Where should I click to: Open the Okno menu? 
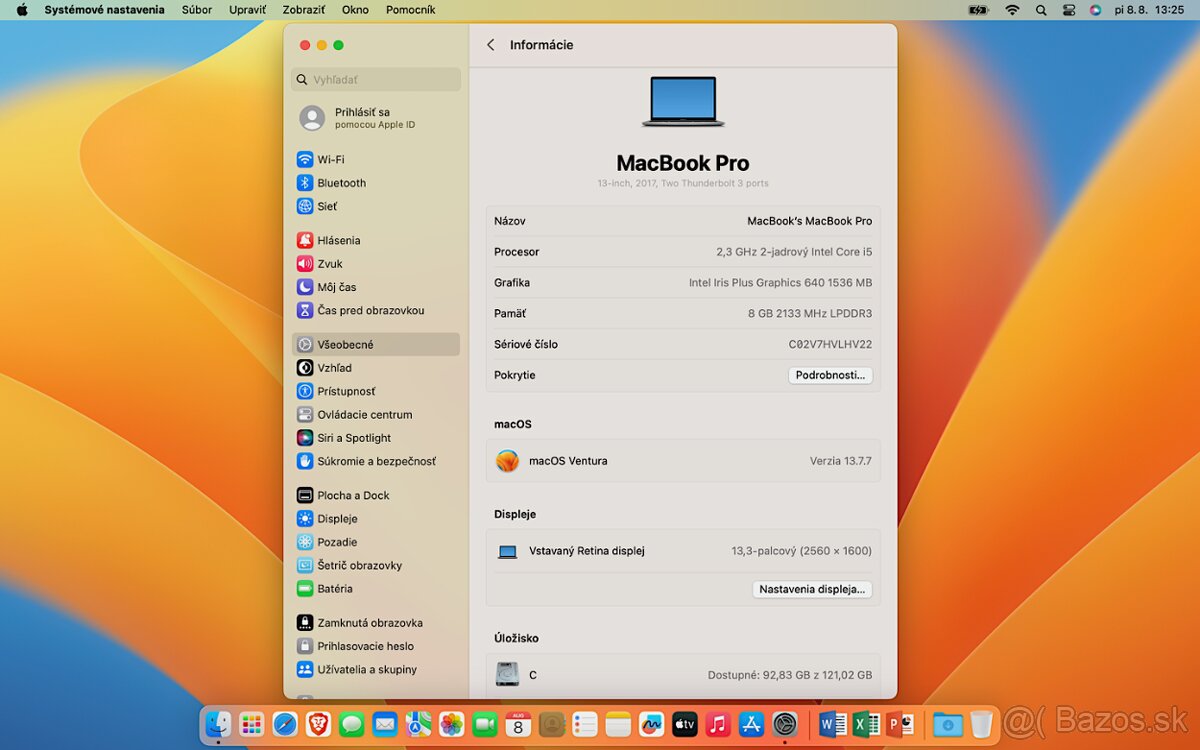(x=355, y=9)
